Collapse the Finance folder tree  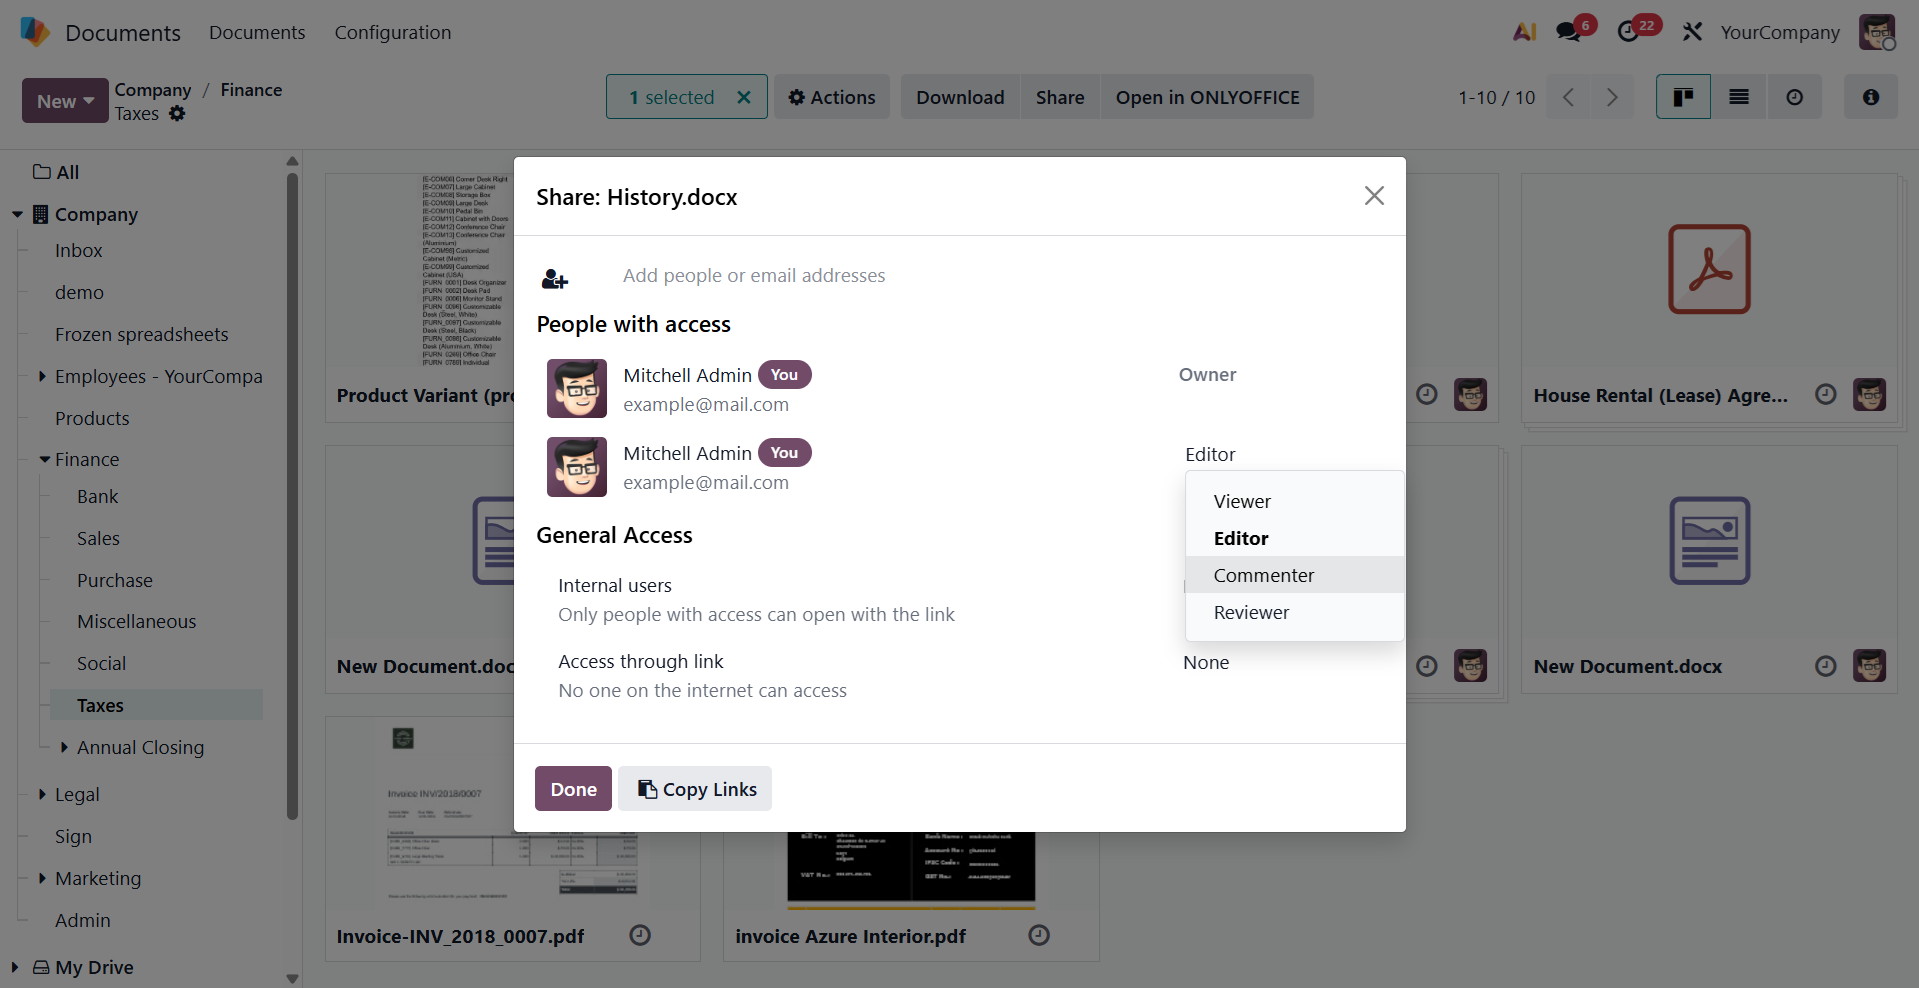pos(45,460)
